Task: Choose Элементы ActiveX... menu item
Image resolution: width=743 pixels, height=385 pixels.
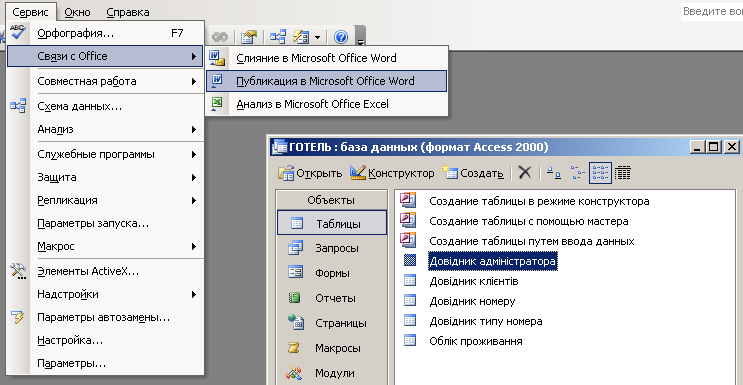Action: (105, 271)
